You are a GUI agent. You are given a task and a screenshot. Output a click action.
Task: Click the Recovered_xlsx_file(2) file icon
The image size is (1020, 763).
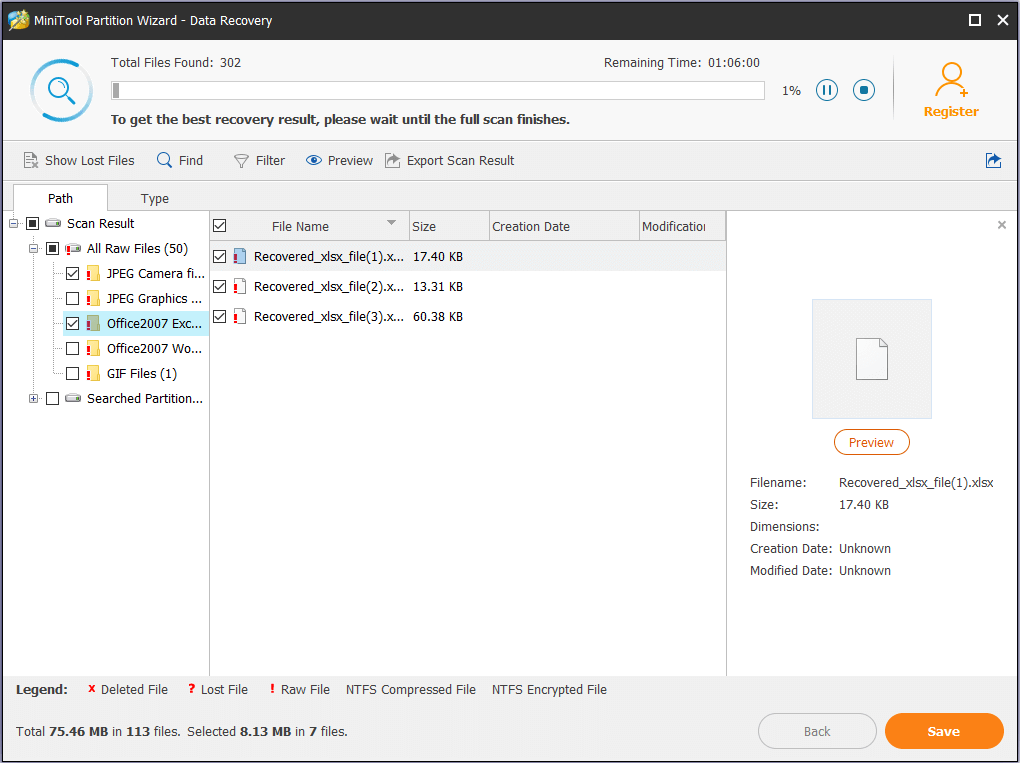tap(239, 286)
